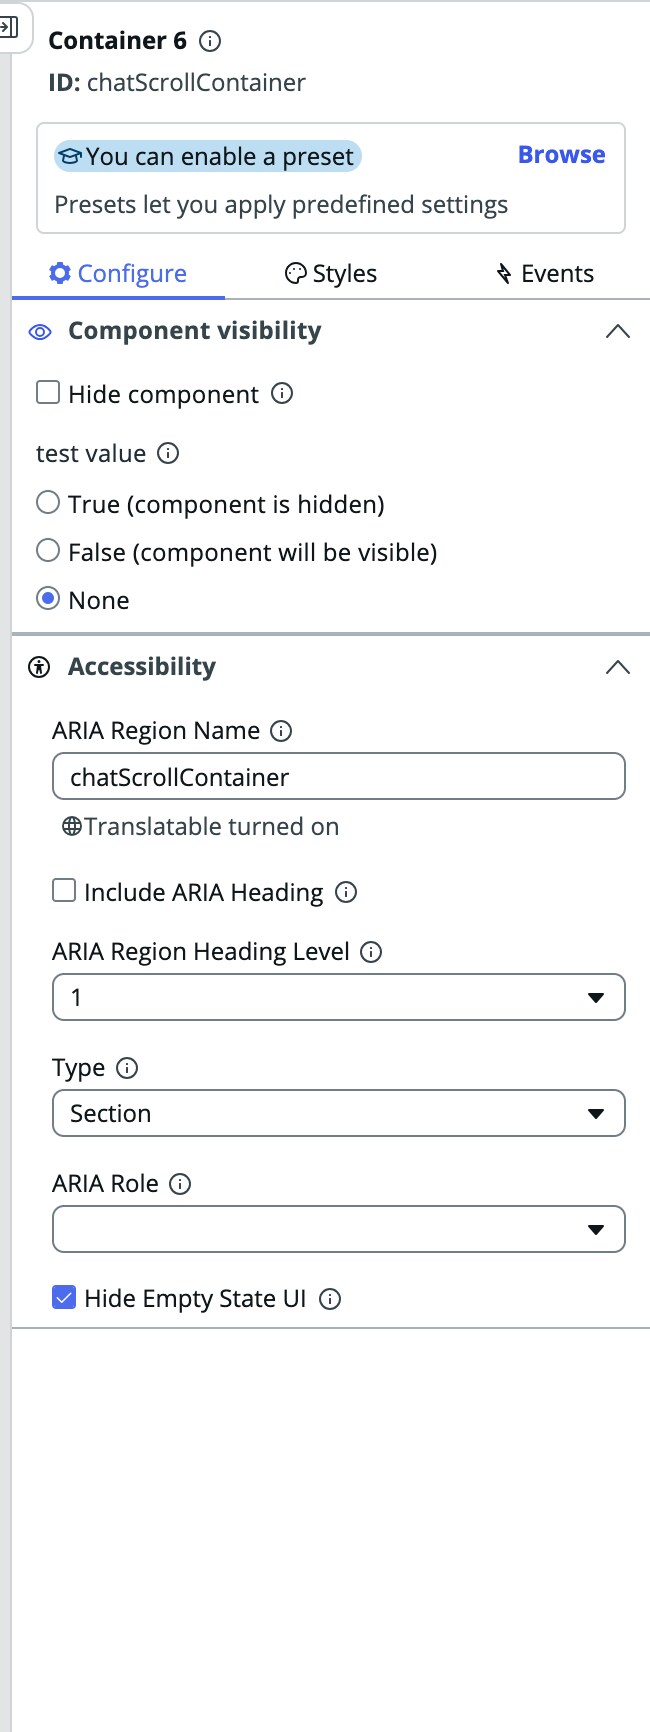This screenshot has height=1732, width=650.
Task: Select True (component is hidden) radio option
Action: pos(48,503)
